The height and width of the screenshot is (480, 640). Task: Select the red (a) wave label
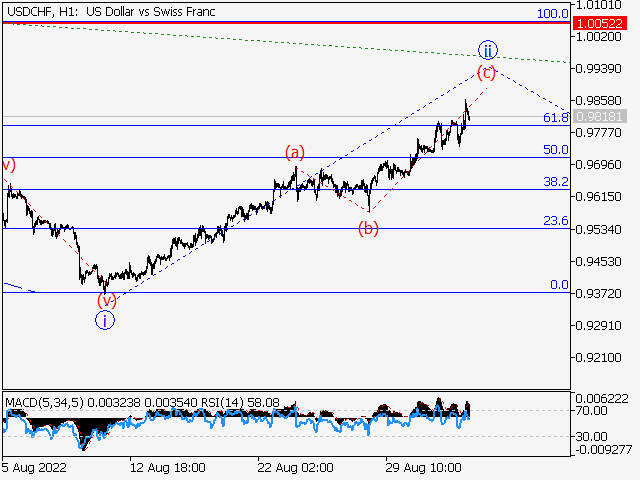(x=295, y=152)
